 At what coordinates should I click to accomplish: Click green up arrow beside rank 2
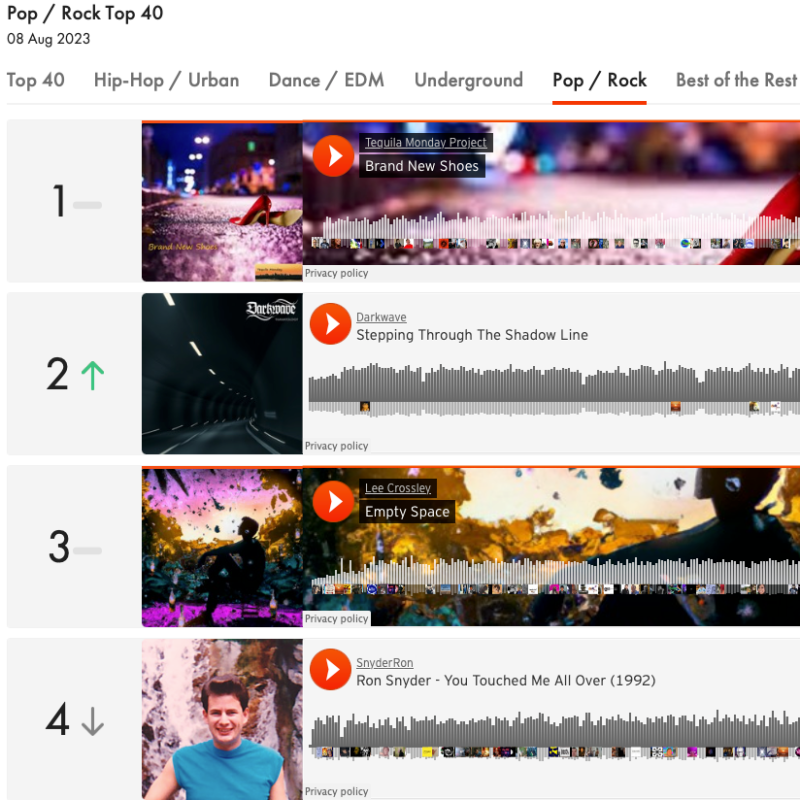(93, 376)
